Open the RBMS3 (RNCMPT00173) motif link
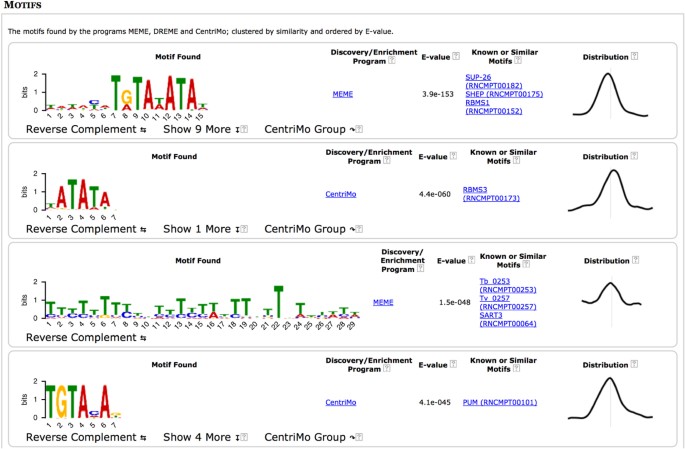The image size is (685, 449). [x=491, y=194]
